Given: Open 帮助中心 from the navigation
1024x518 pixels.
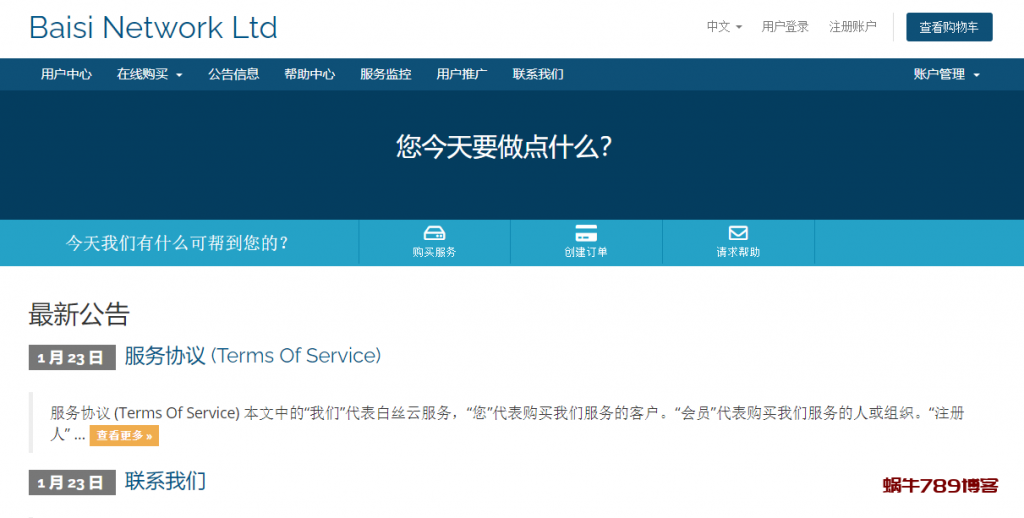Looking at the screenshot, I should 309,74.
